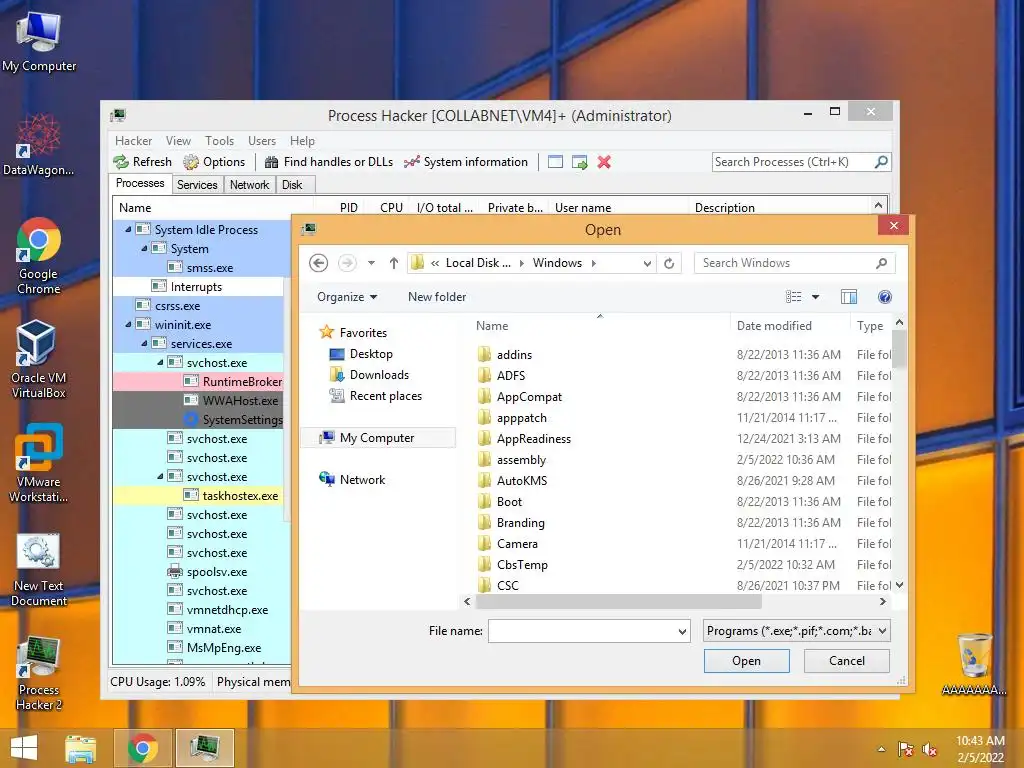
Task: Open Oracle VM VirtualBox desktop icon
Action: (x=39, y=360)
